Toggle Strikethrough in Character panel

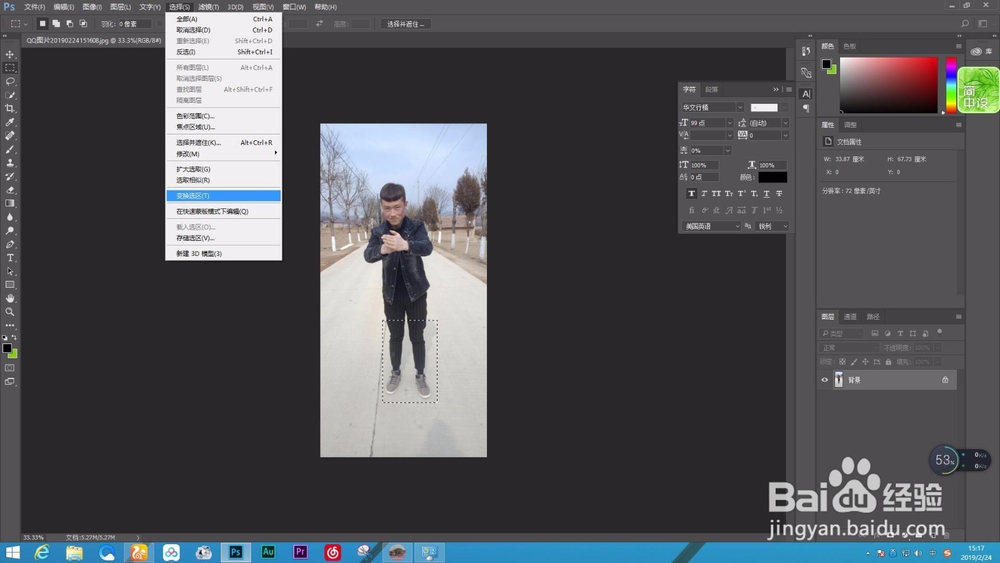[779, 193]
